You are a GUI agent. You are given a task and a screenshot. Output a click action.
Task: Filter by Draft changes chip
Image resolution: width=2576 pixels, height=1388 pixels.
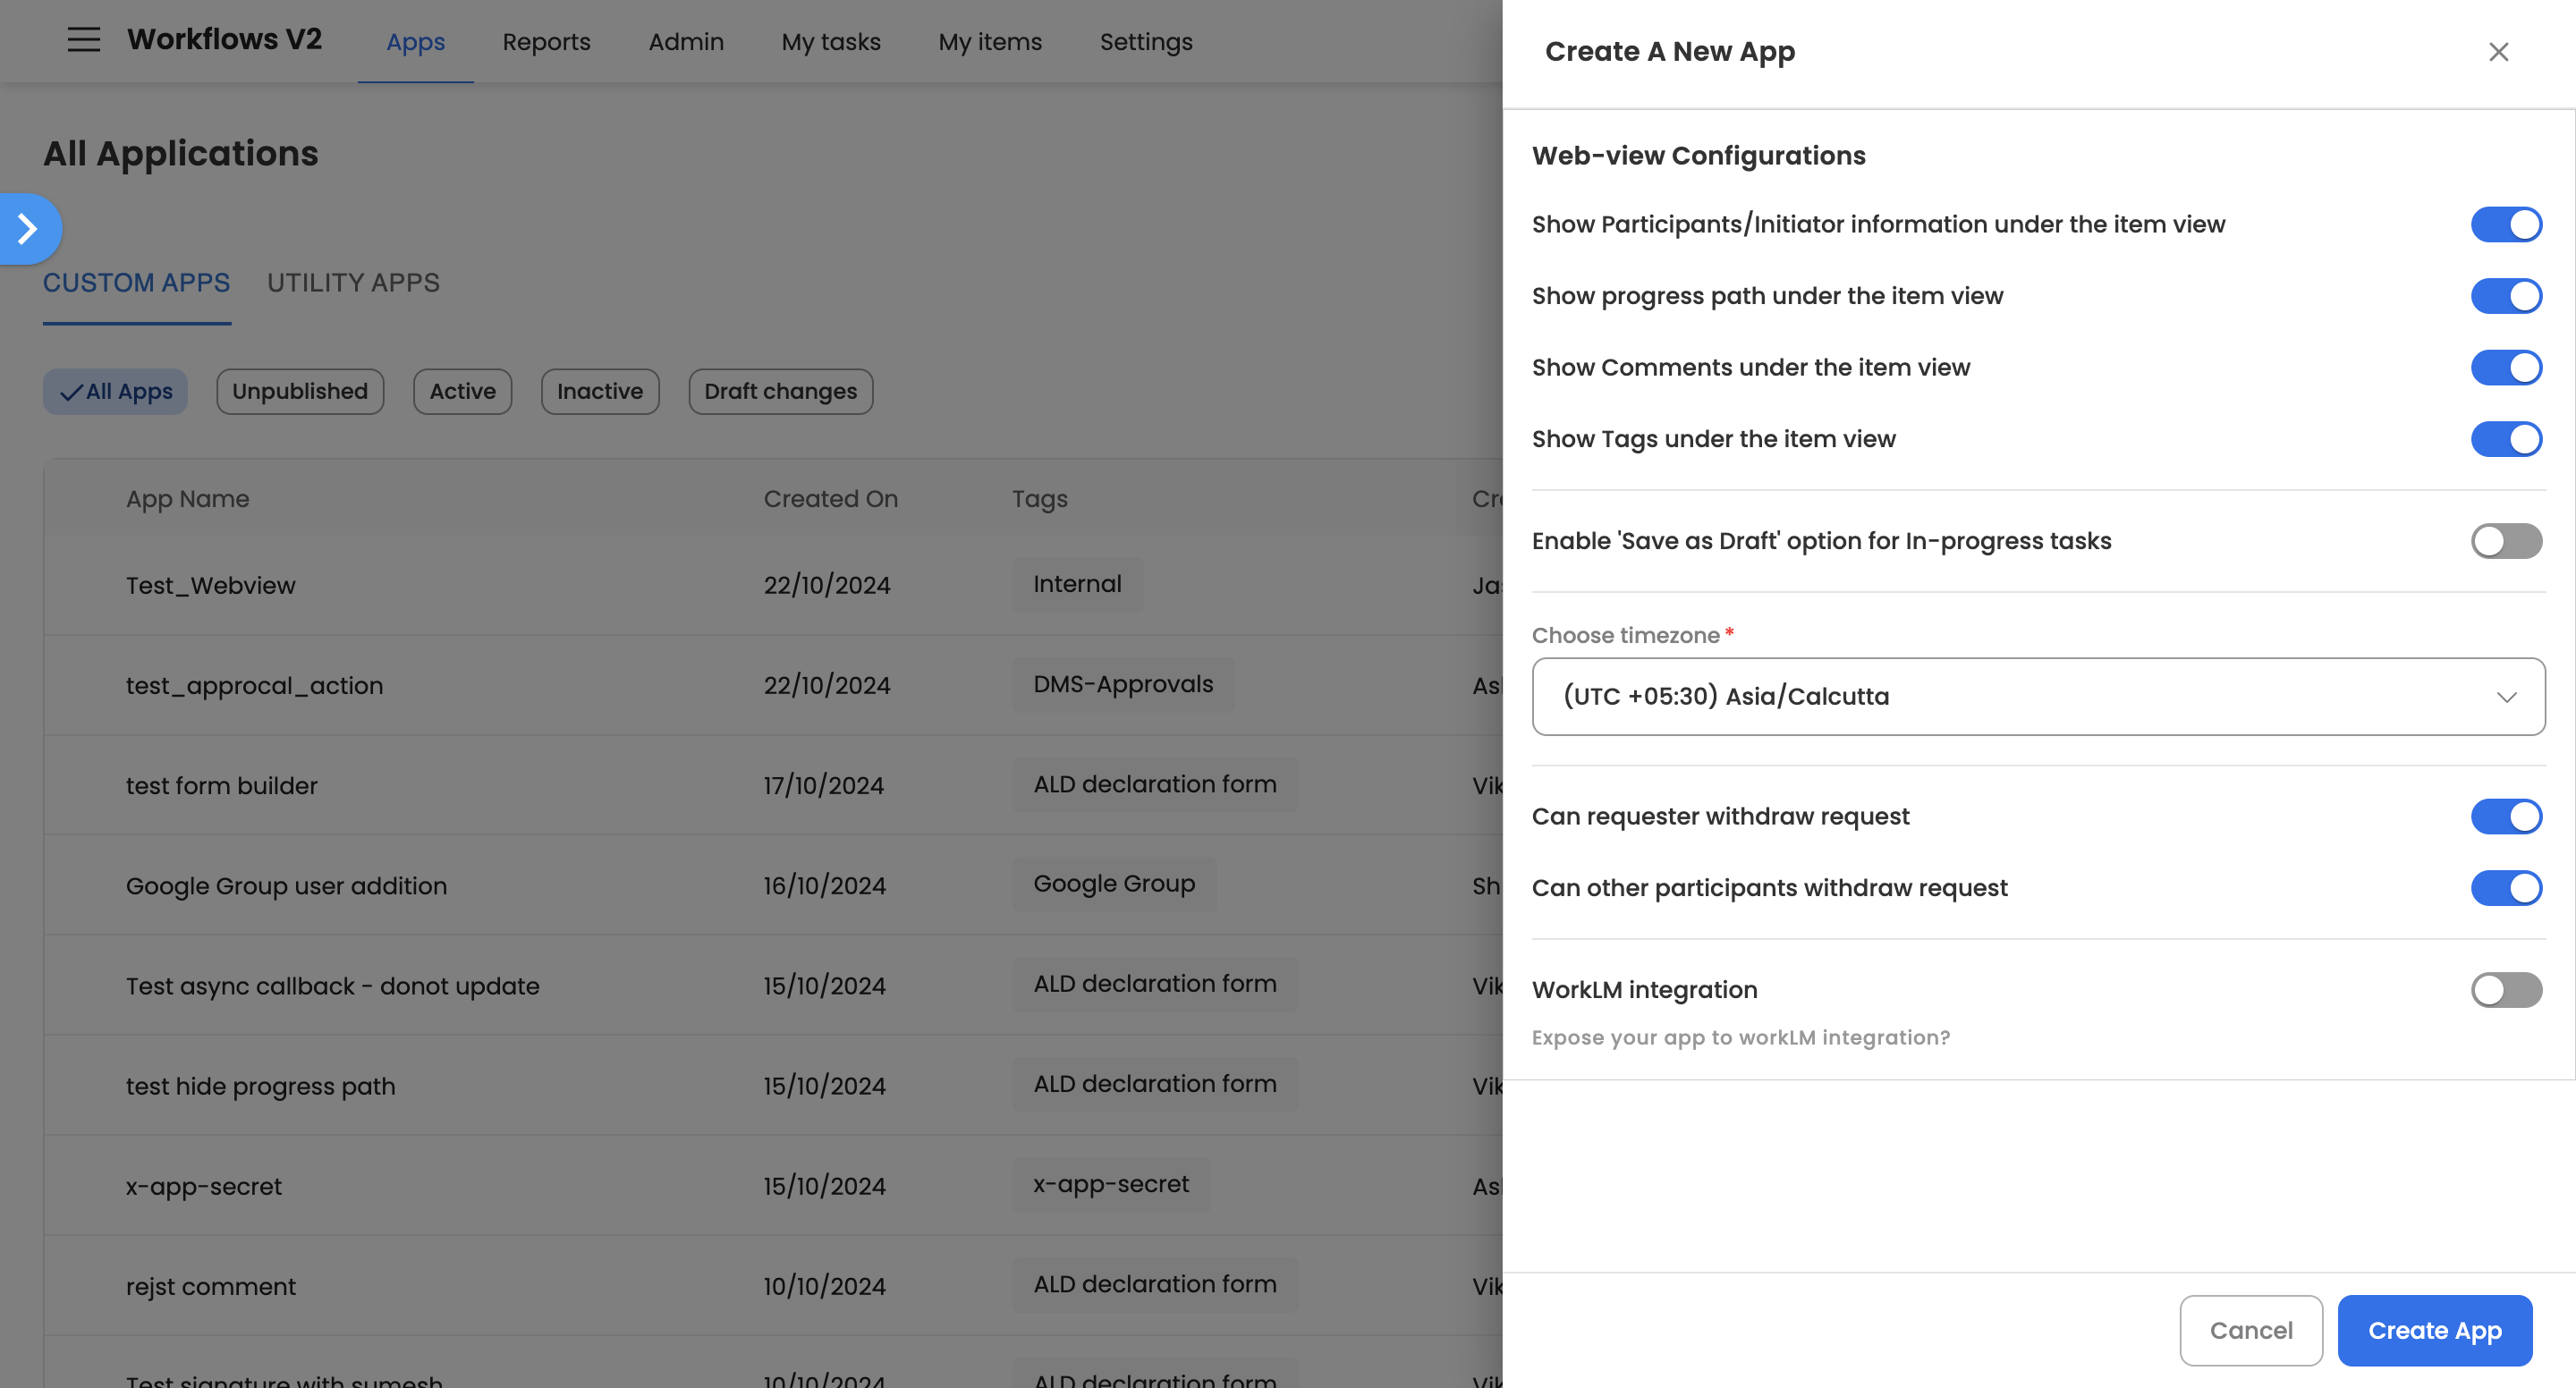[780, 392]
